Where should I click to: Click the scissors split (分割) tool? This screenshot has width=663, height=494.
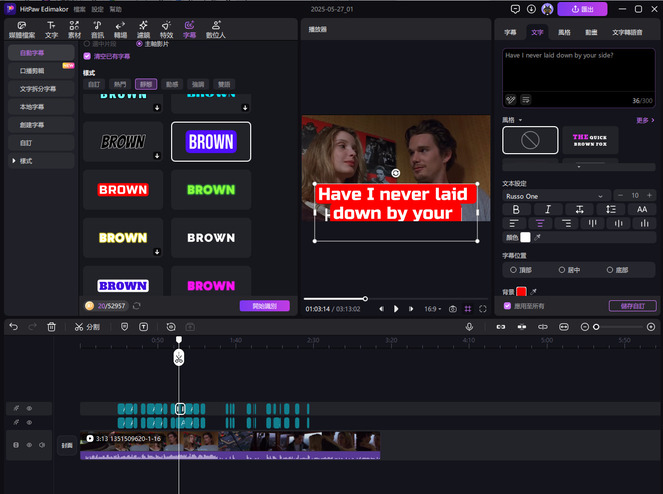click(87, 327)
